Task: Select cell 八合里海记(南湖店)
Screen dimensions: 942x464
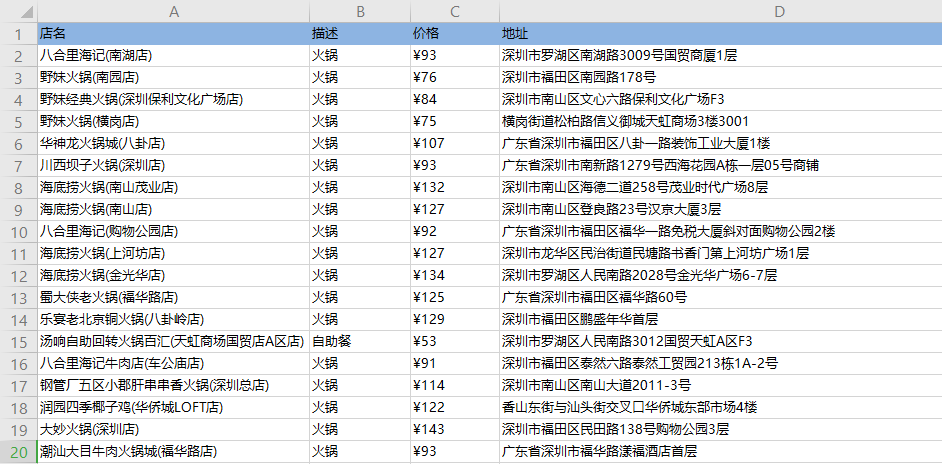Action: pos(174,56)
